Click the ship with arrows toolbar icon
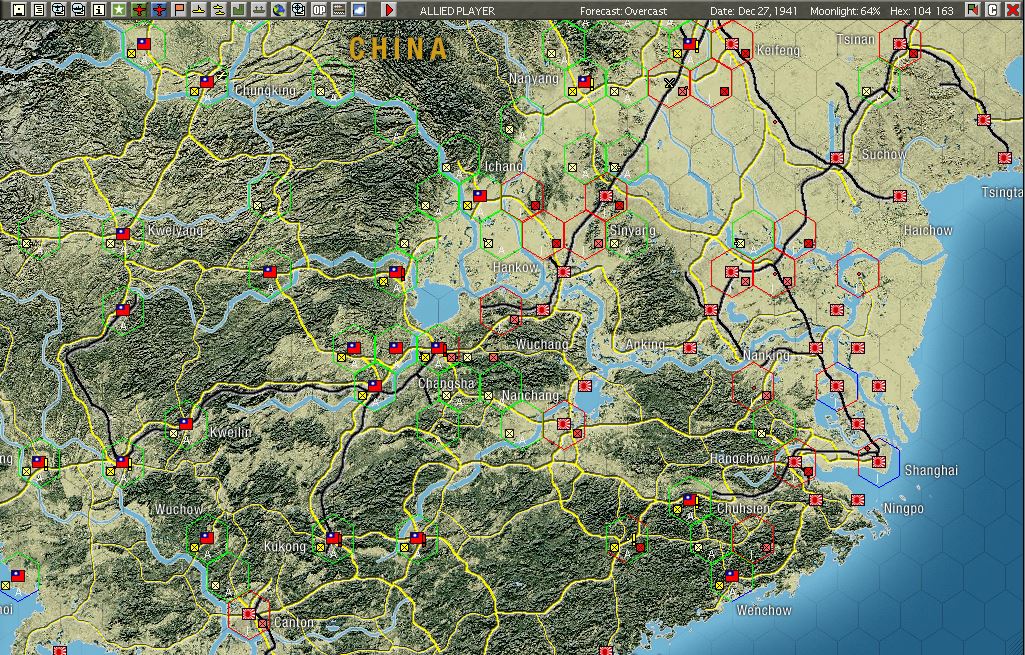The image size is (1025, 655). coord(59,10)
